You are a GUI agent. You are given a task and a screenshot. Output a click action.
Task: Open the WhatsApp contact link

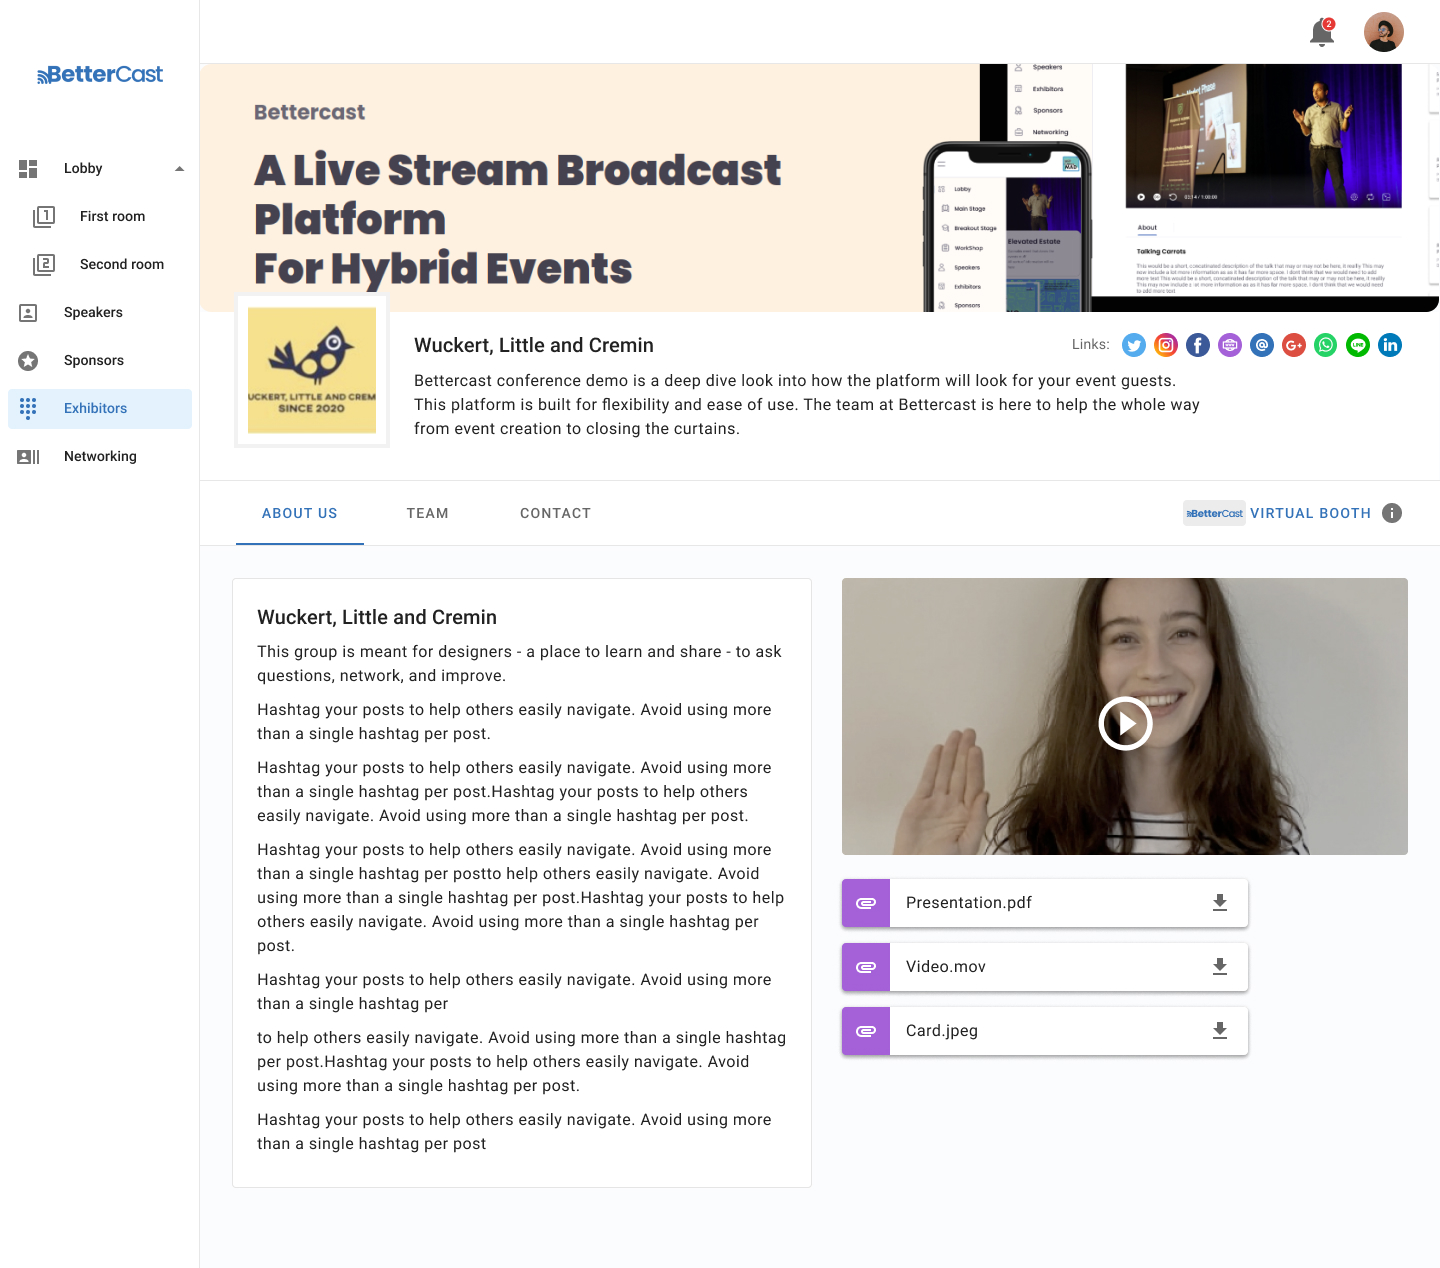pyautogui.click(x=1325, y=345)
